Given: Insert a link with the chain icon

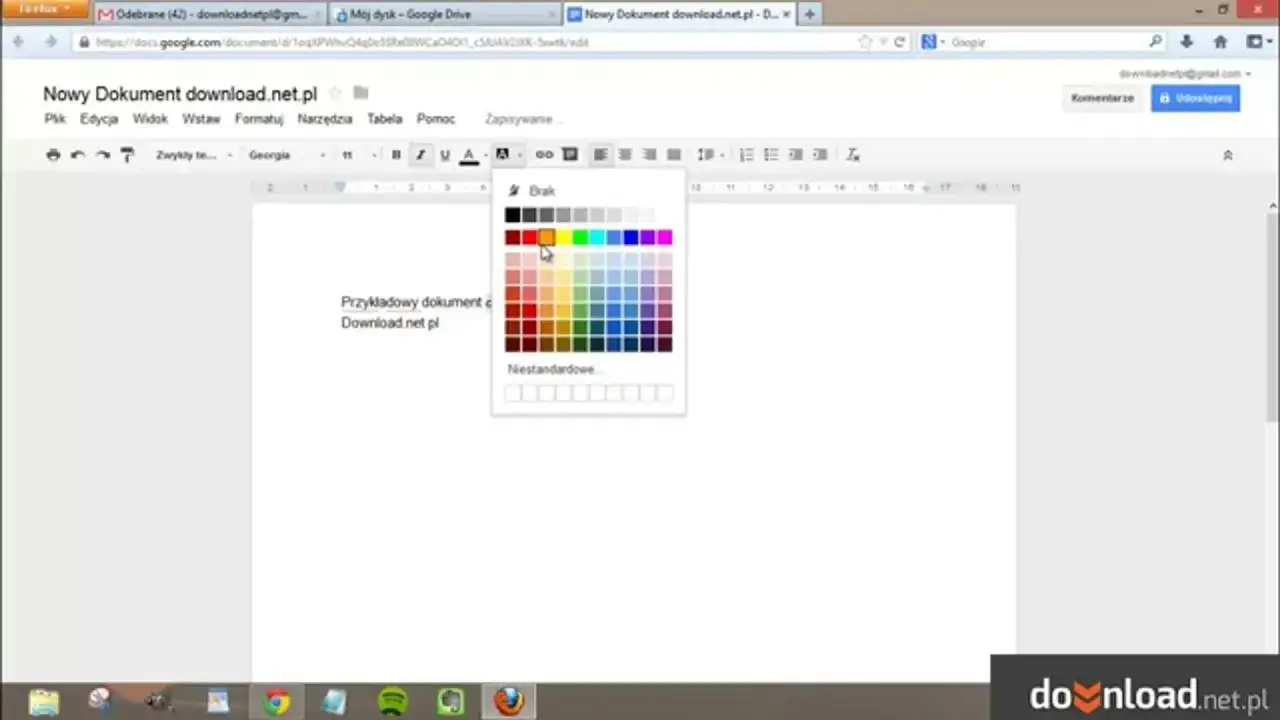Looking at the screenshot, I should tap(544, 155).
